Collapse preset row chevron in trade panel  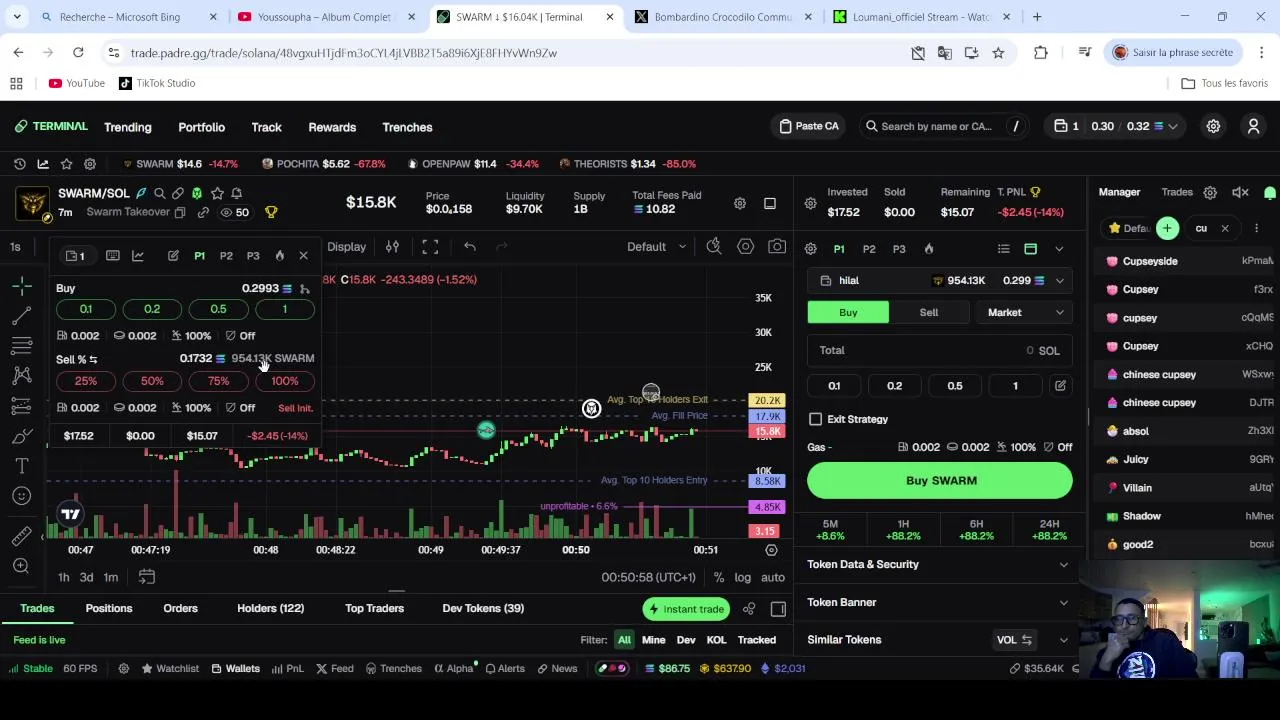coord(1059,249)
